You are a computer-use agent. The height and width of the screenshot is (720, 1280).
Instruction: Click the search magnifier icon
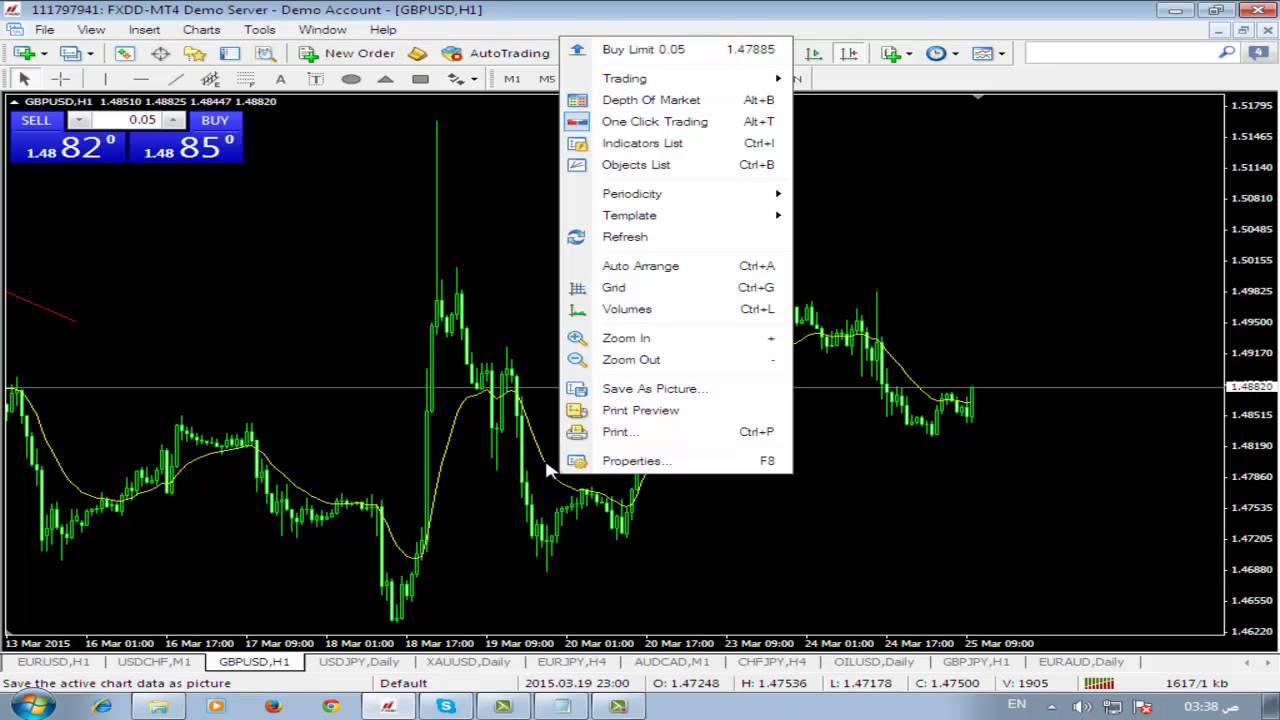coord(1227,52)
